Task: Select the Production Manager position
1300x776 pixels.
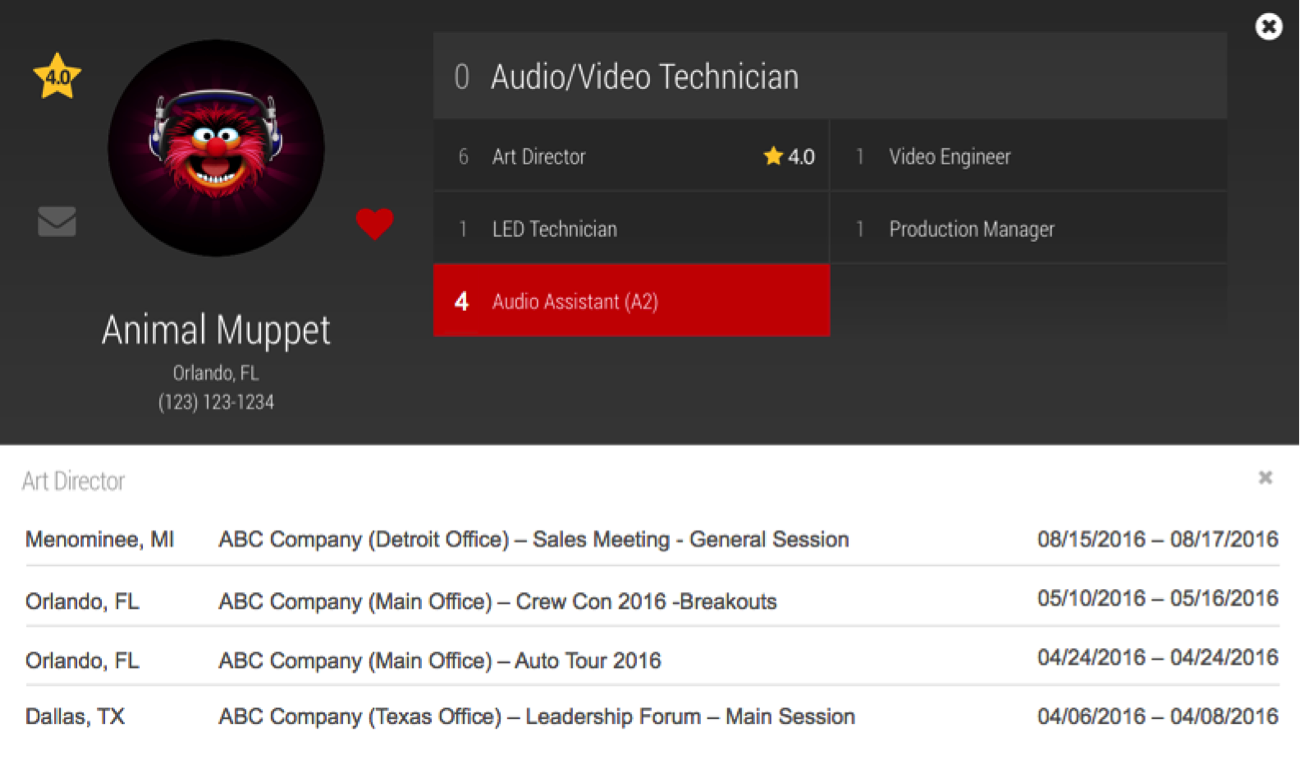Action: pos(1029,229)
